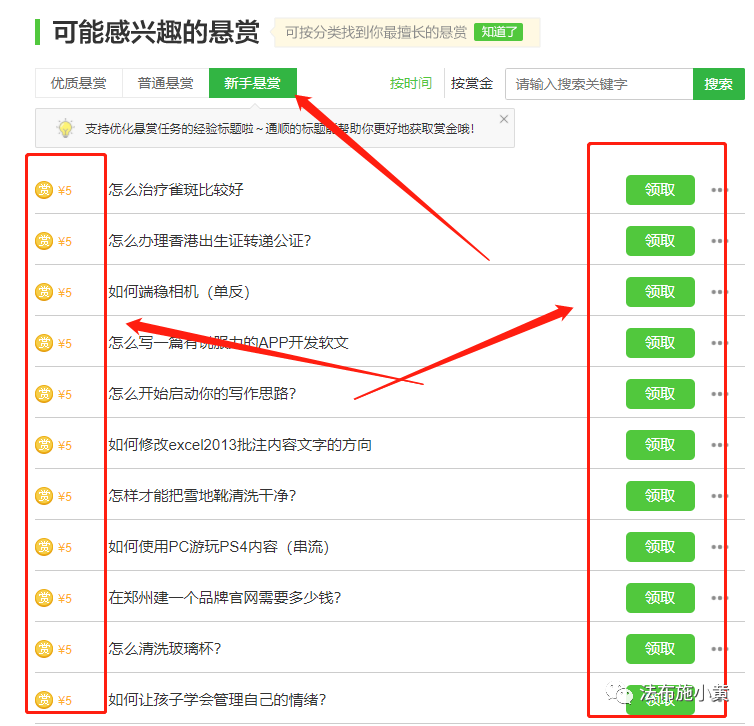Switch to the 优质悬赏 tab
The width and height of the screenshot is (754, 726).
tap(79, 84)
